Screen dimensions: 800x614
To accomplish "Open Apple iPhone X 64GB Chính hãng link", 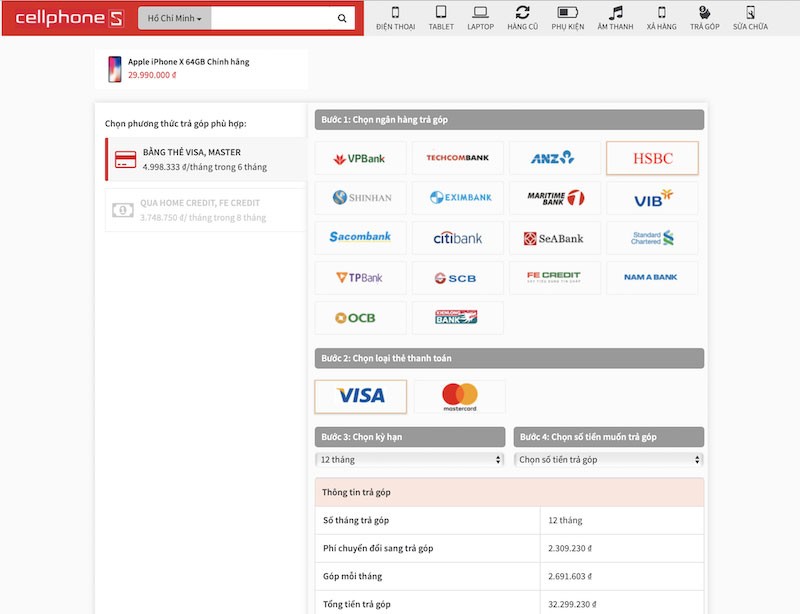I will [x=189, y=62].
